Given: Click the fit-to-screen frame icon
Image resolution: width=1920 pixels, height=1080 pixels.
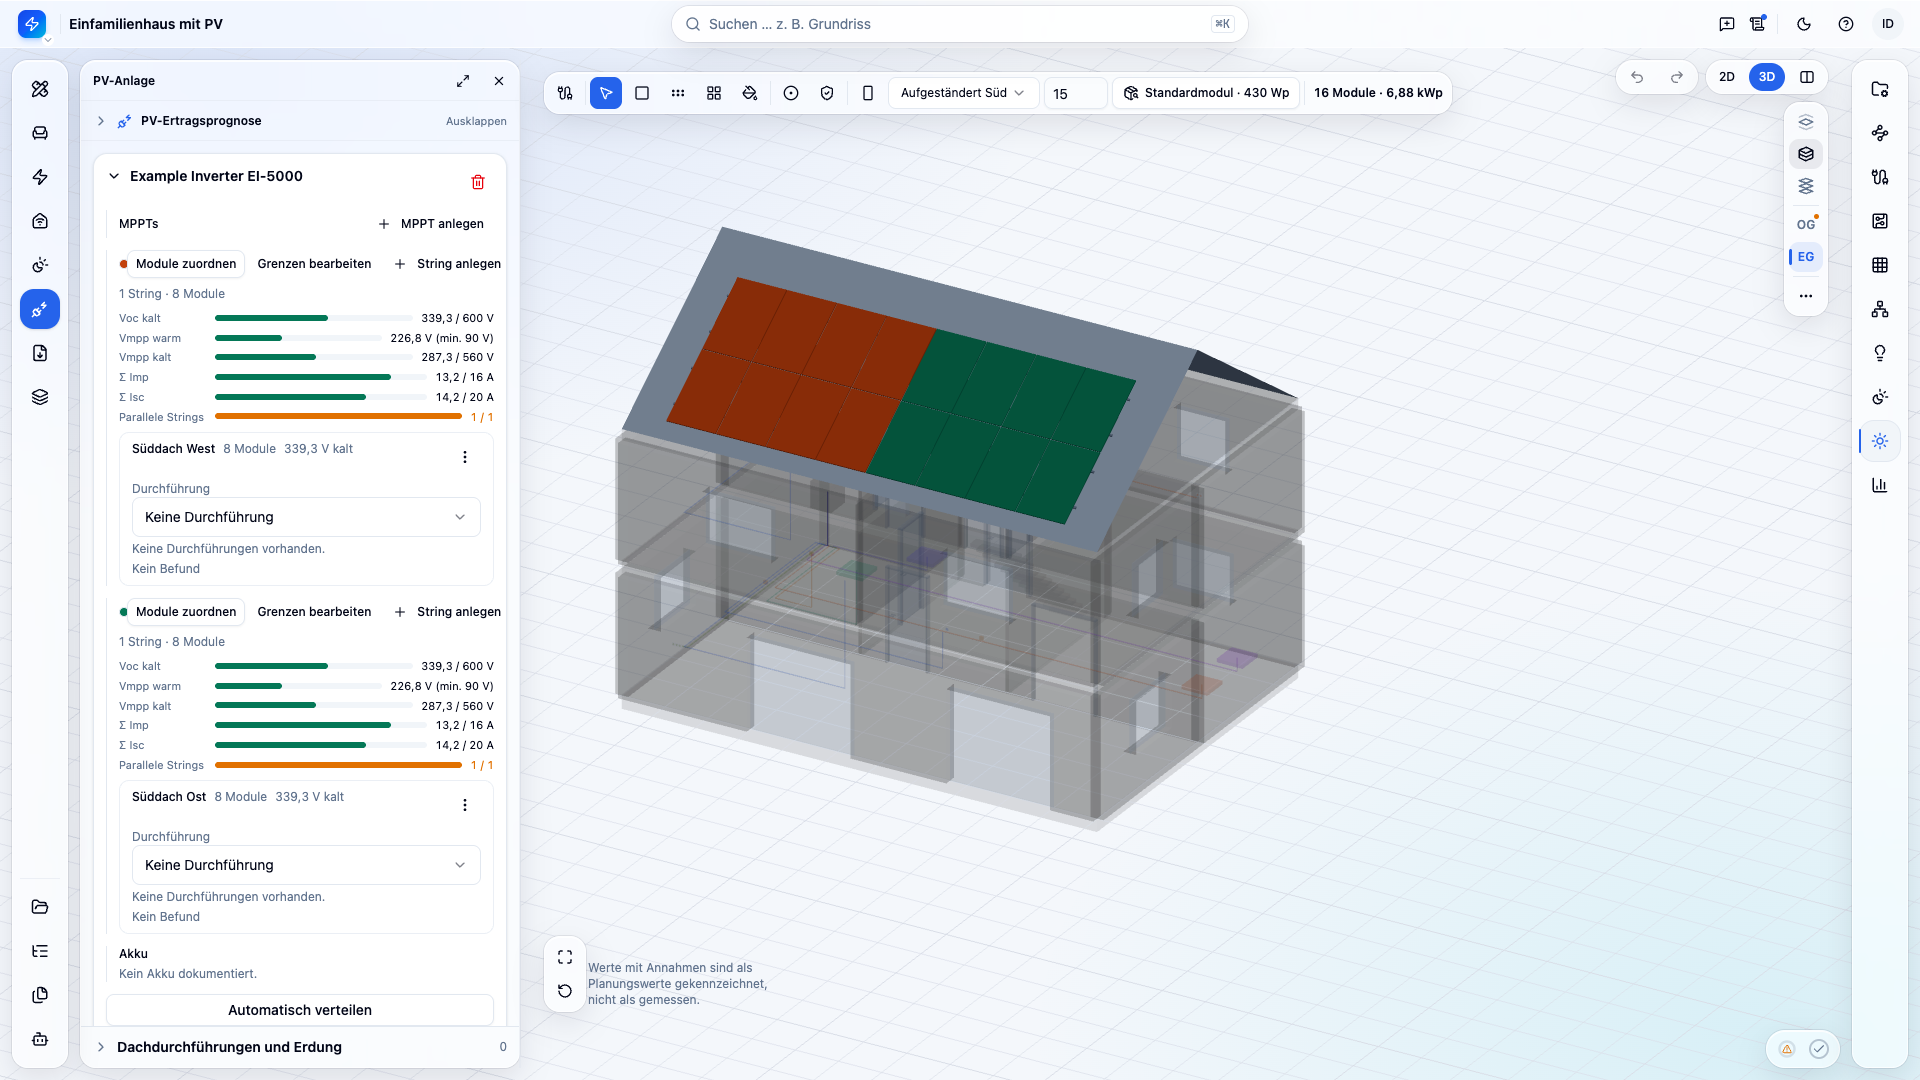Looking at the screenshot, I should pos(565,957).
